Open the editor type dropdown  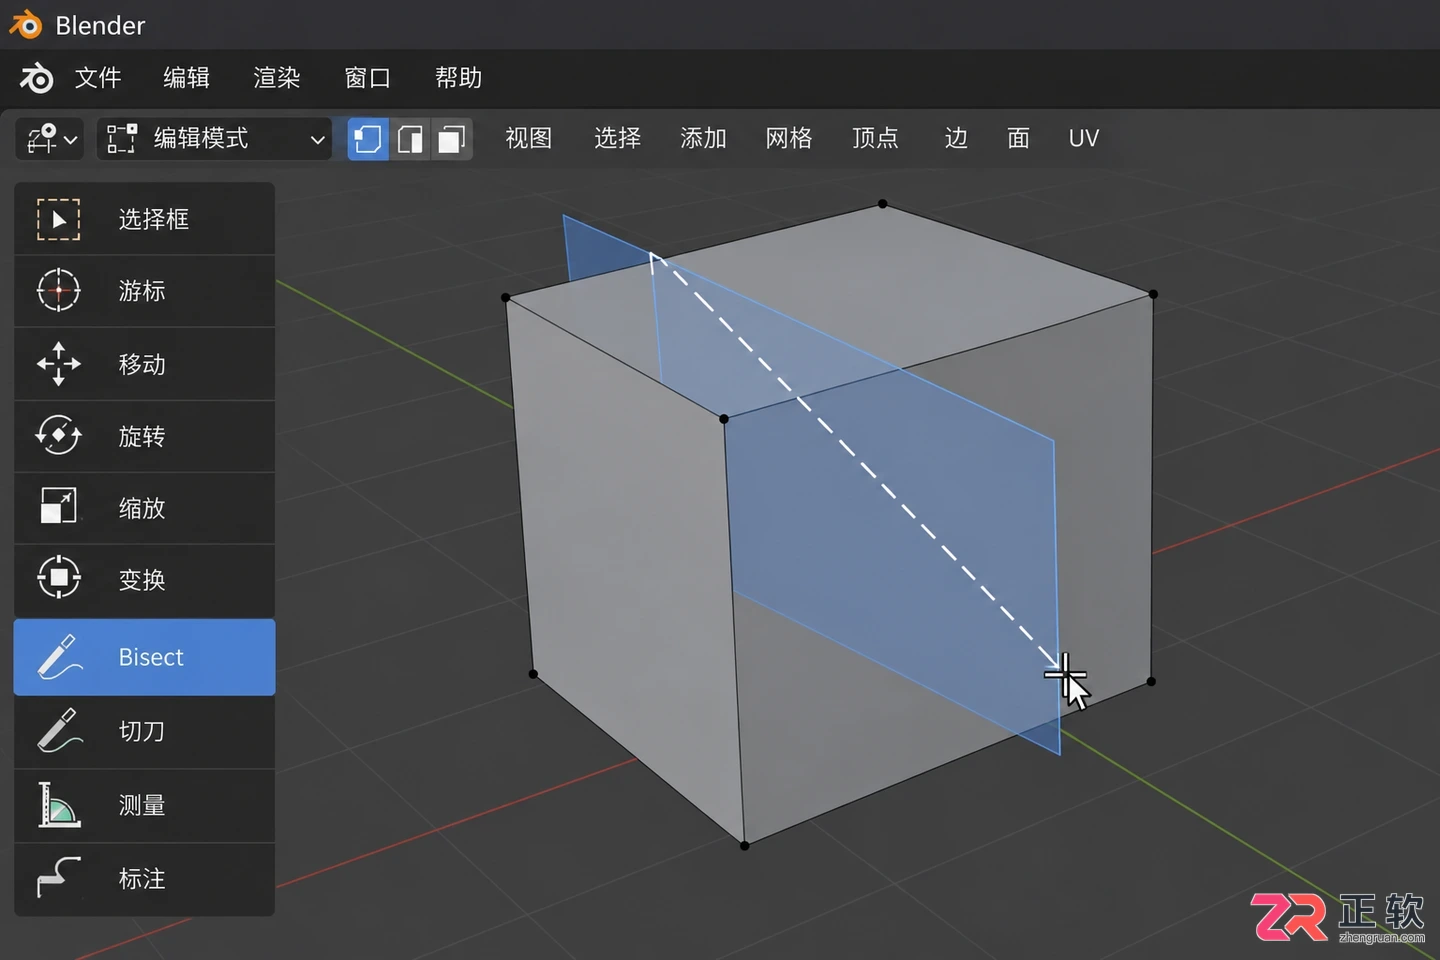52,139
